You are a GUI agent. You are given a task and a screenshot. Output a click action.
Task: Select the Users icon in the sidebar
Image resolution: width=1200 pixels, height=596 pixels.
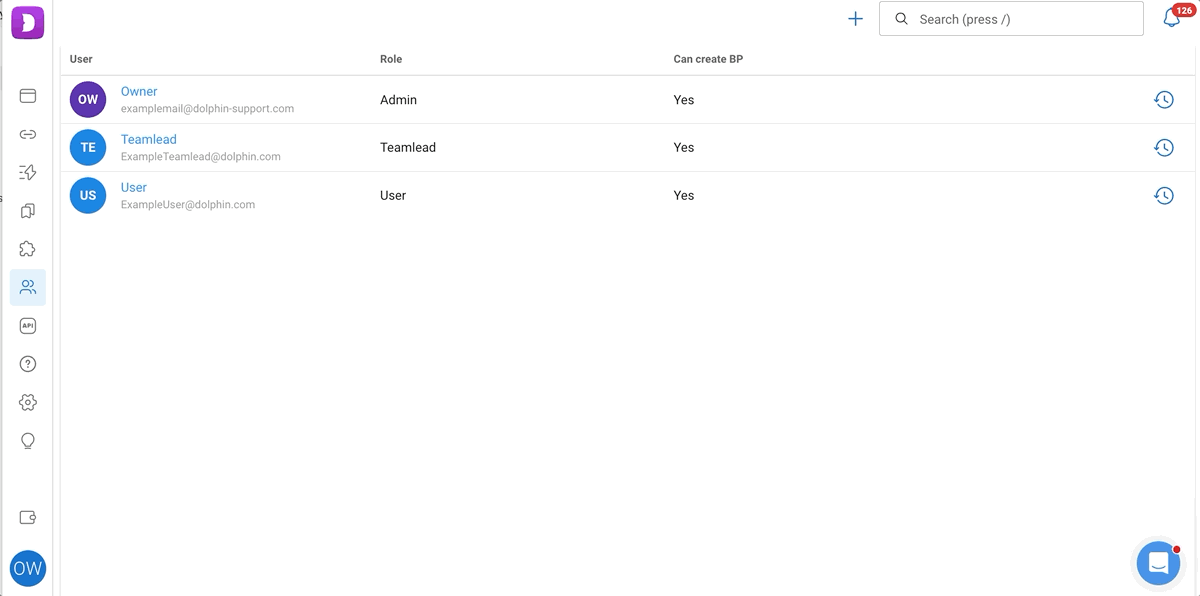point(28,287)
